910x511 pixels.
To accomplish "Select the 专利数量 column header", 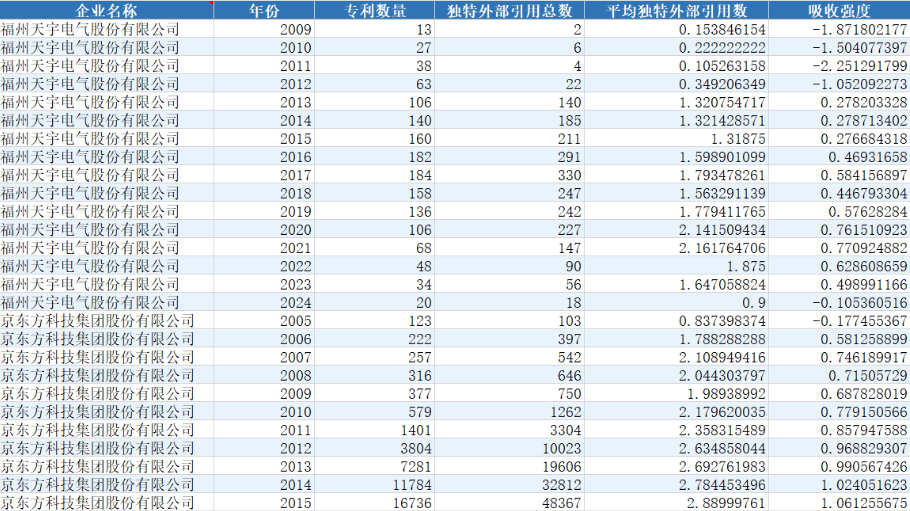I will coord(374,10).
